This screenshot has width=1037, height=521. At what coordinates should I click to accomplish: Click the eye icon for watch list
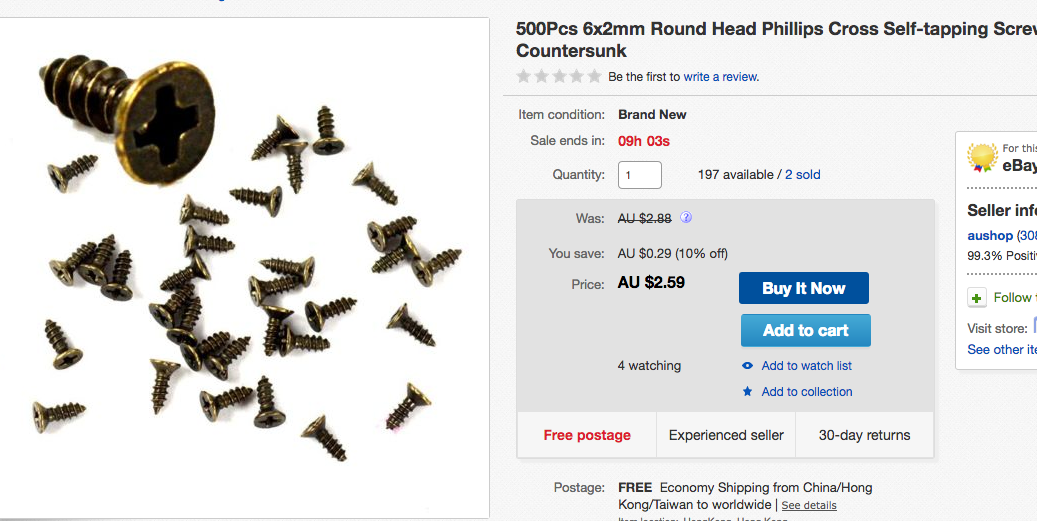[748, 366]
